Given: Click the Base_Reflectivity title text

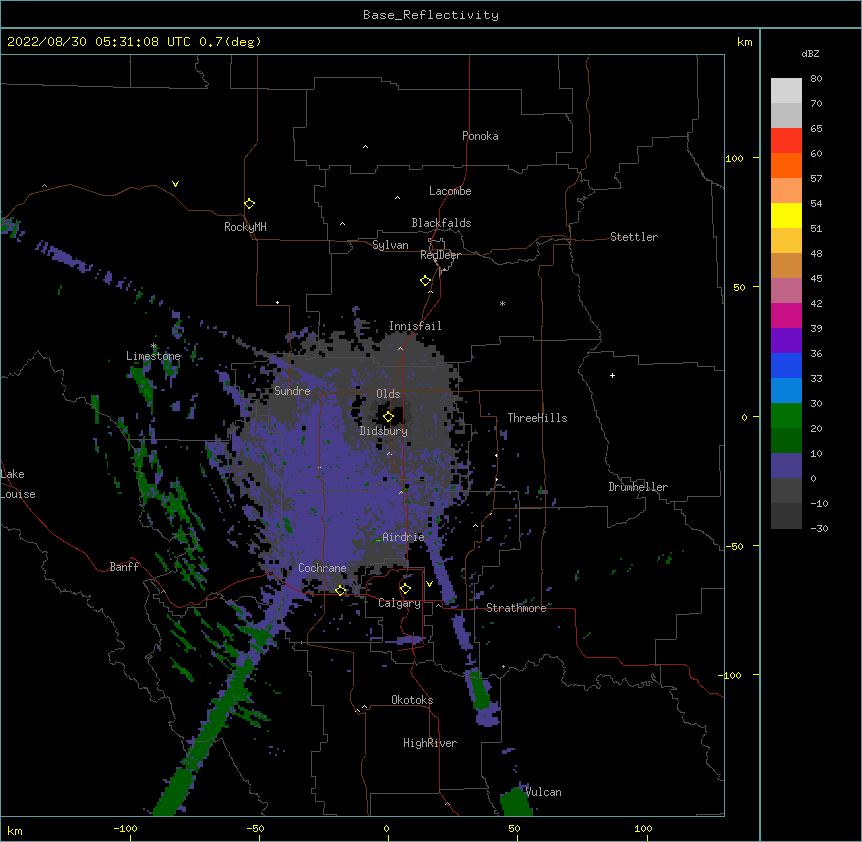Looking at the screenshot, I should coord(431,15).
